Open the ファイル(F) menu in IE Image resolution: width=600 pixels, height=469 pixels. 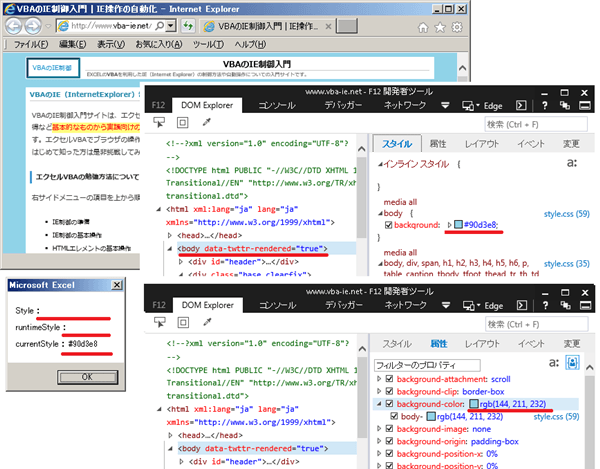point(31,44)
